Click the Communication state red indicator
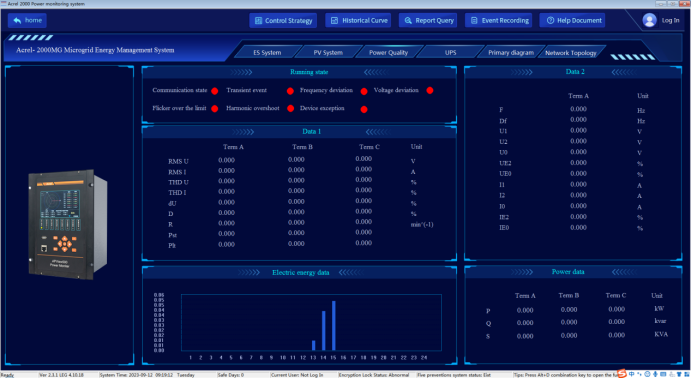692x378 pixels. pyautogui.click(x=214, y=91)
